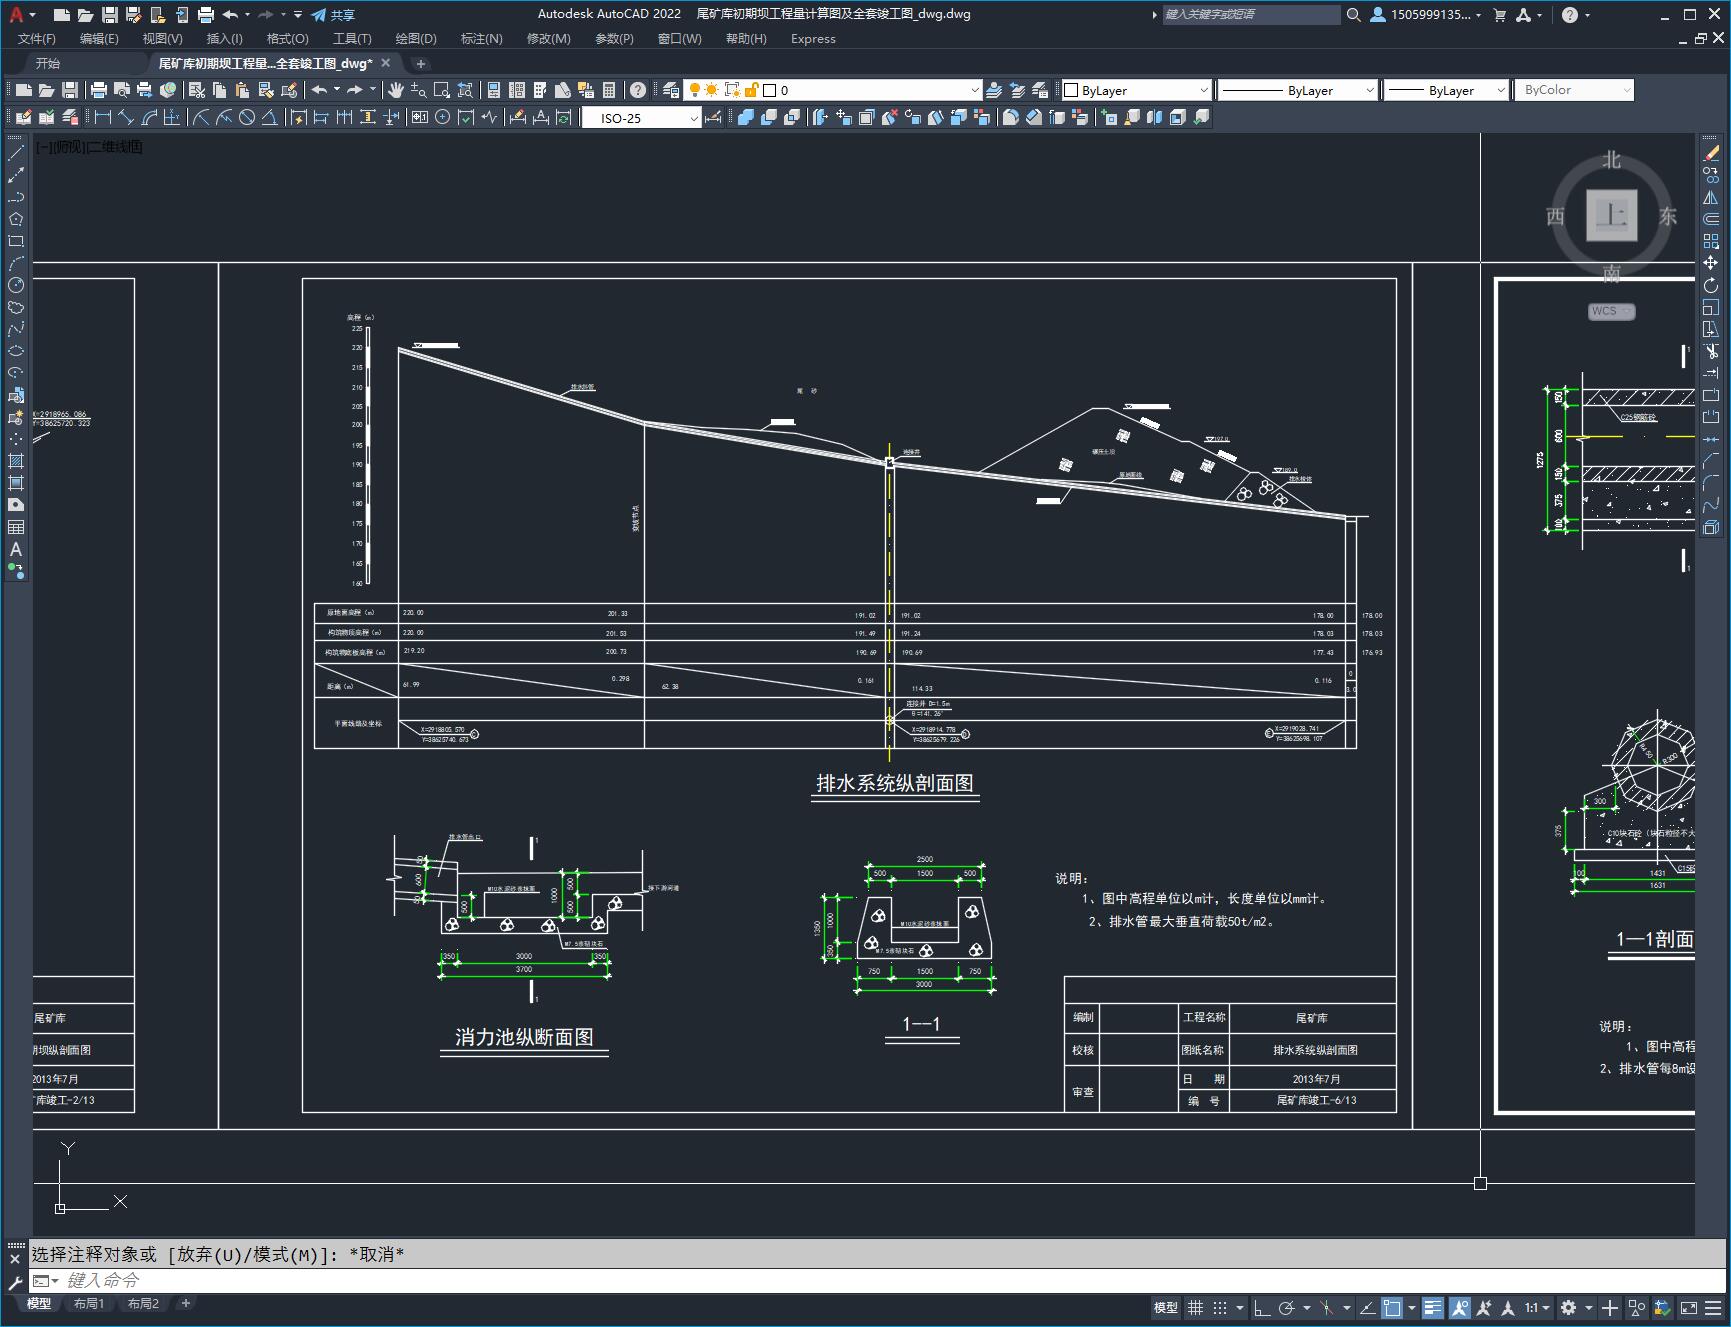Switch to the 布局2 layout tab
Screen dimensions: 1731x1327
click(143, 1304)
